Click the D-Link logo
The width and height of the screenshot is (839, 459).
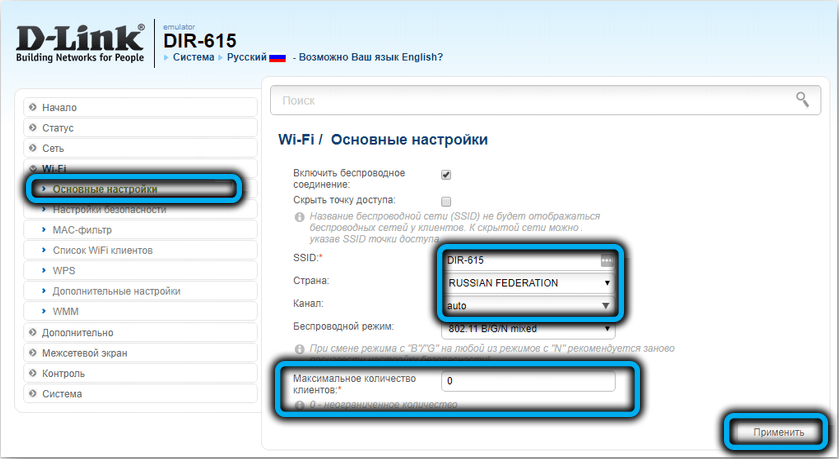(77, 44)
